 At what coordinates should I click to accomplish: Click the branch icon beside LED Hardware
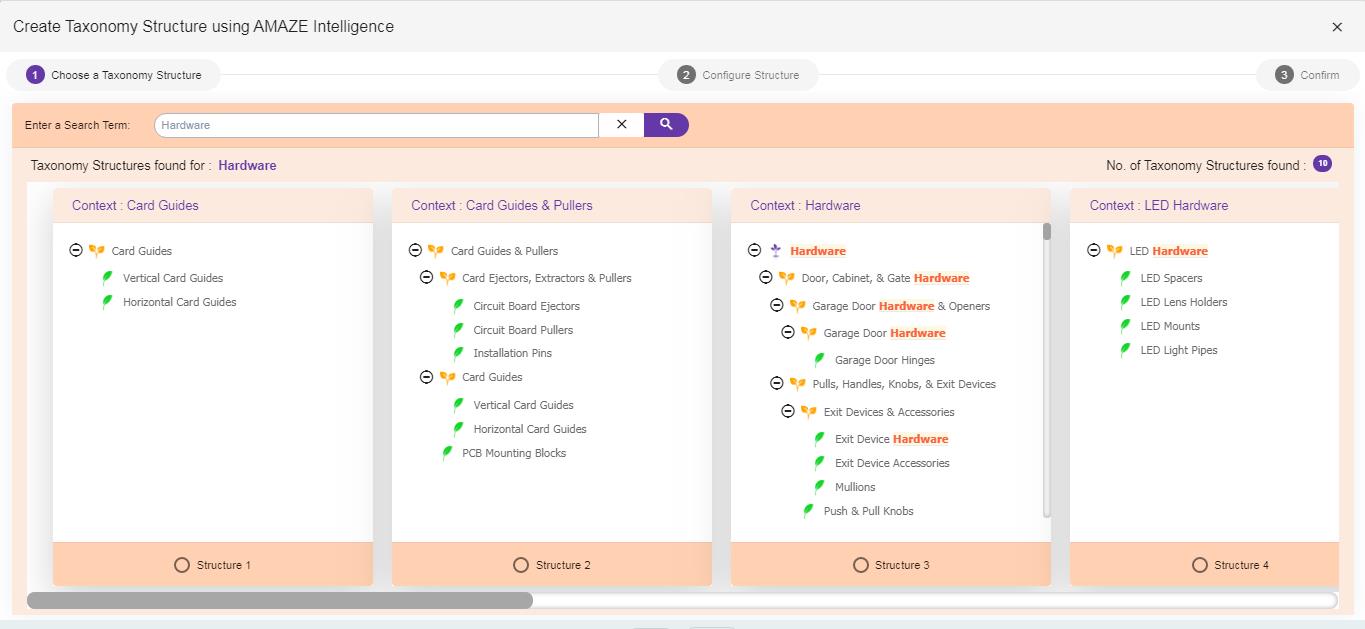point(1114,251)
